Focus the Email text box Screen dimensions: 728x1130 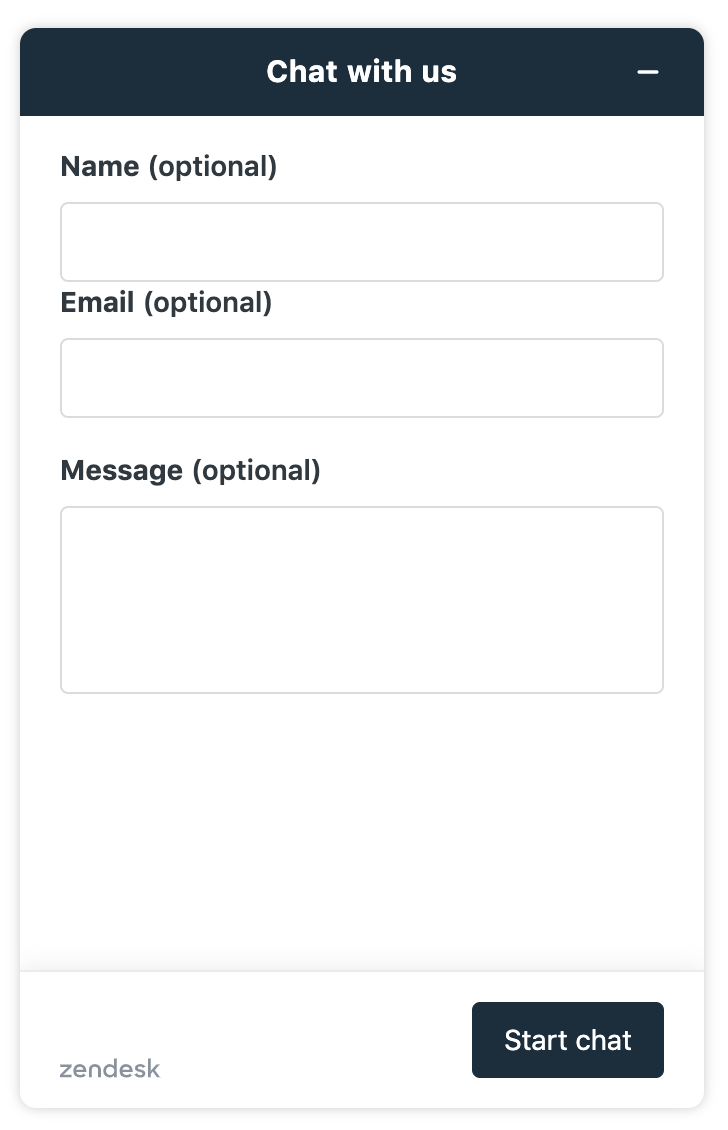(362, 378)
